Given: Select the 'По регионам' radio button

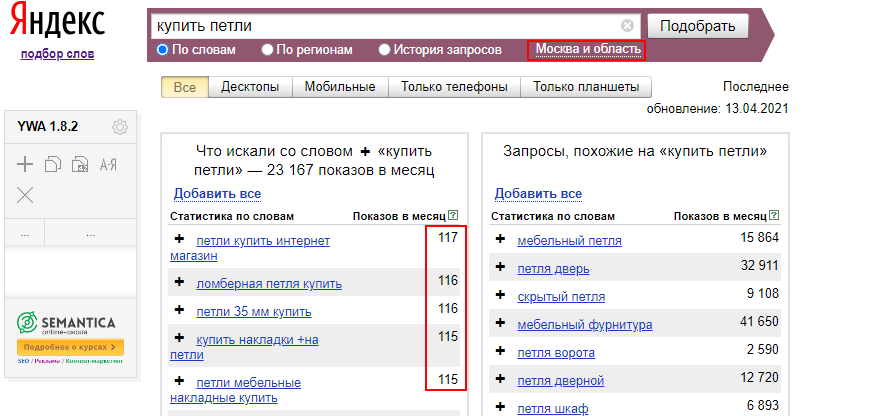Looking at the screenshot, I should click(x=267, y=49).
